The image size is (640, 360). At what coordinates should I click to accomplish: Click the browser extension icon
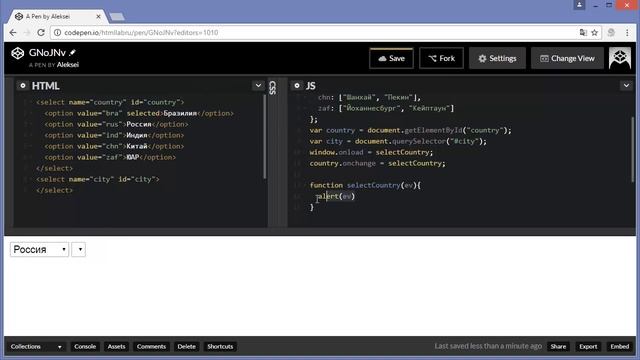coord(611,33)
